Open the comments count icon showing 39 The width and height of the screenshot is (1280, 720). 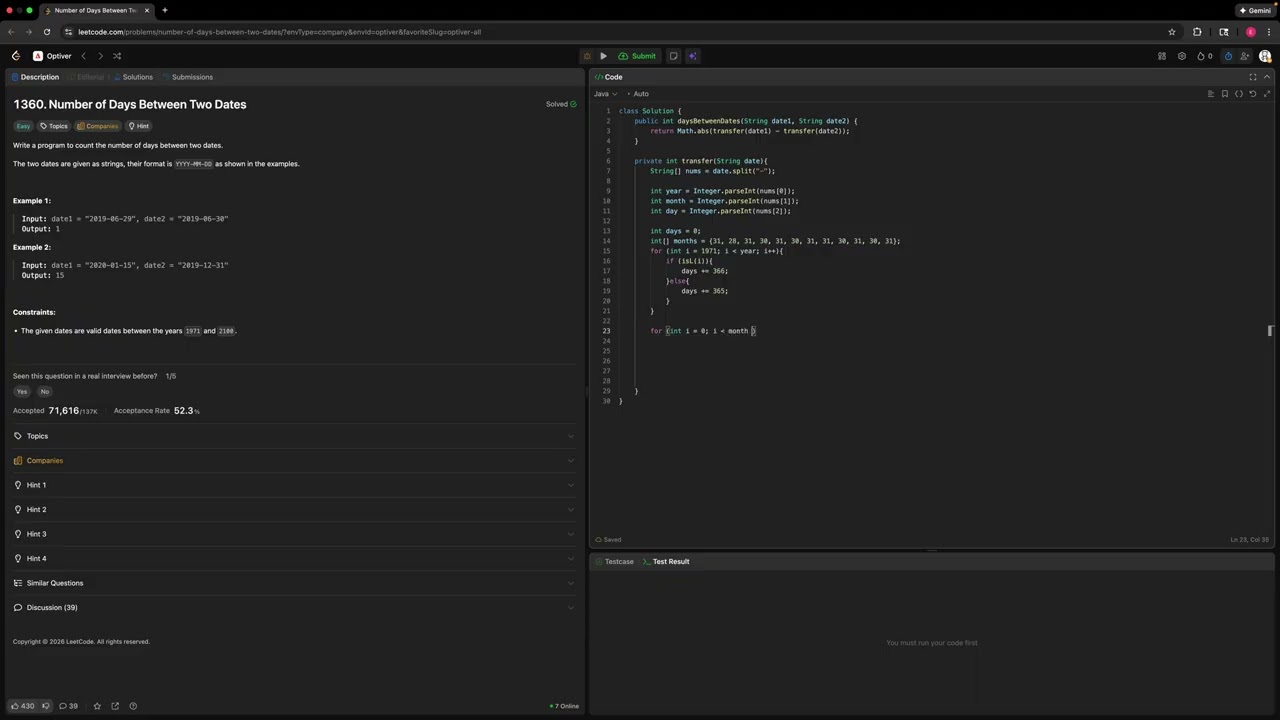[x=68, y=706]
